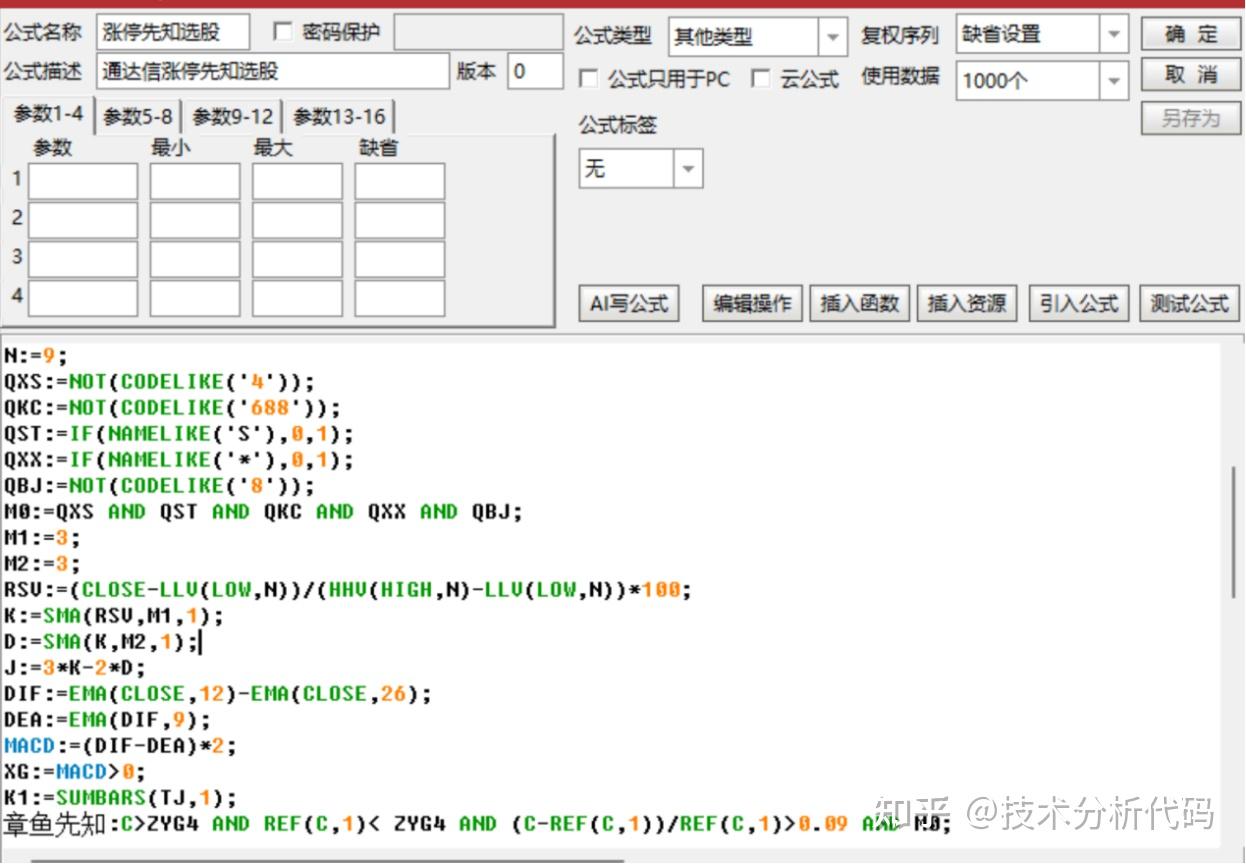Click the 取消 button
Screen dimensions: 1246x864
click(1190, 75)
